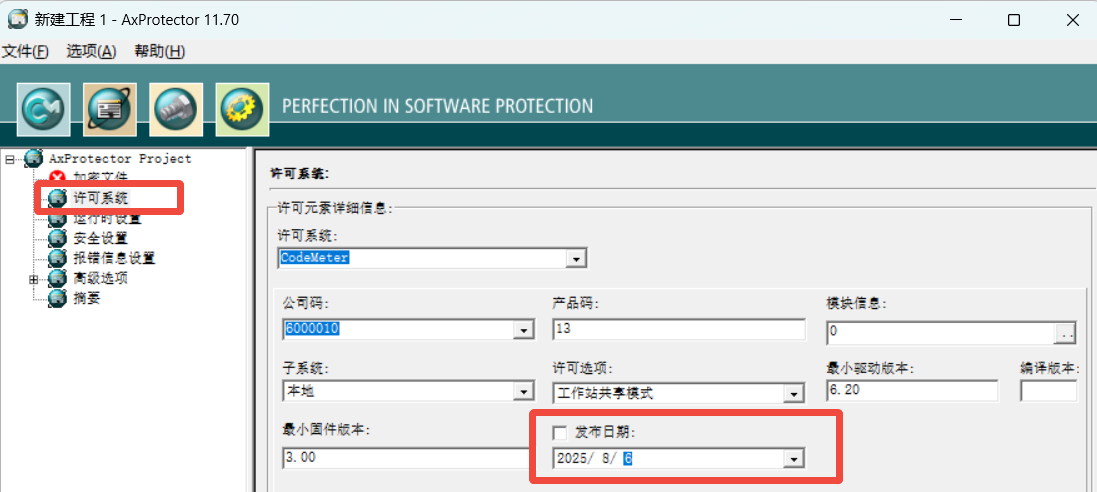This screenshot has height=492, width=1097.
Task: Click the first teal refresh-arrow toolbar icon
Action: click(x=43, y=109)
